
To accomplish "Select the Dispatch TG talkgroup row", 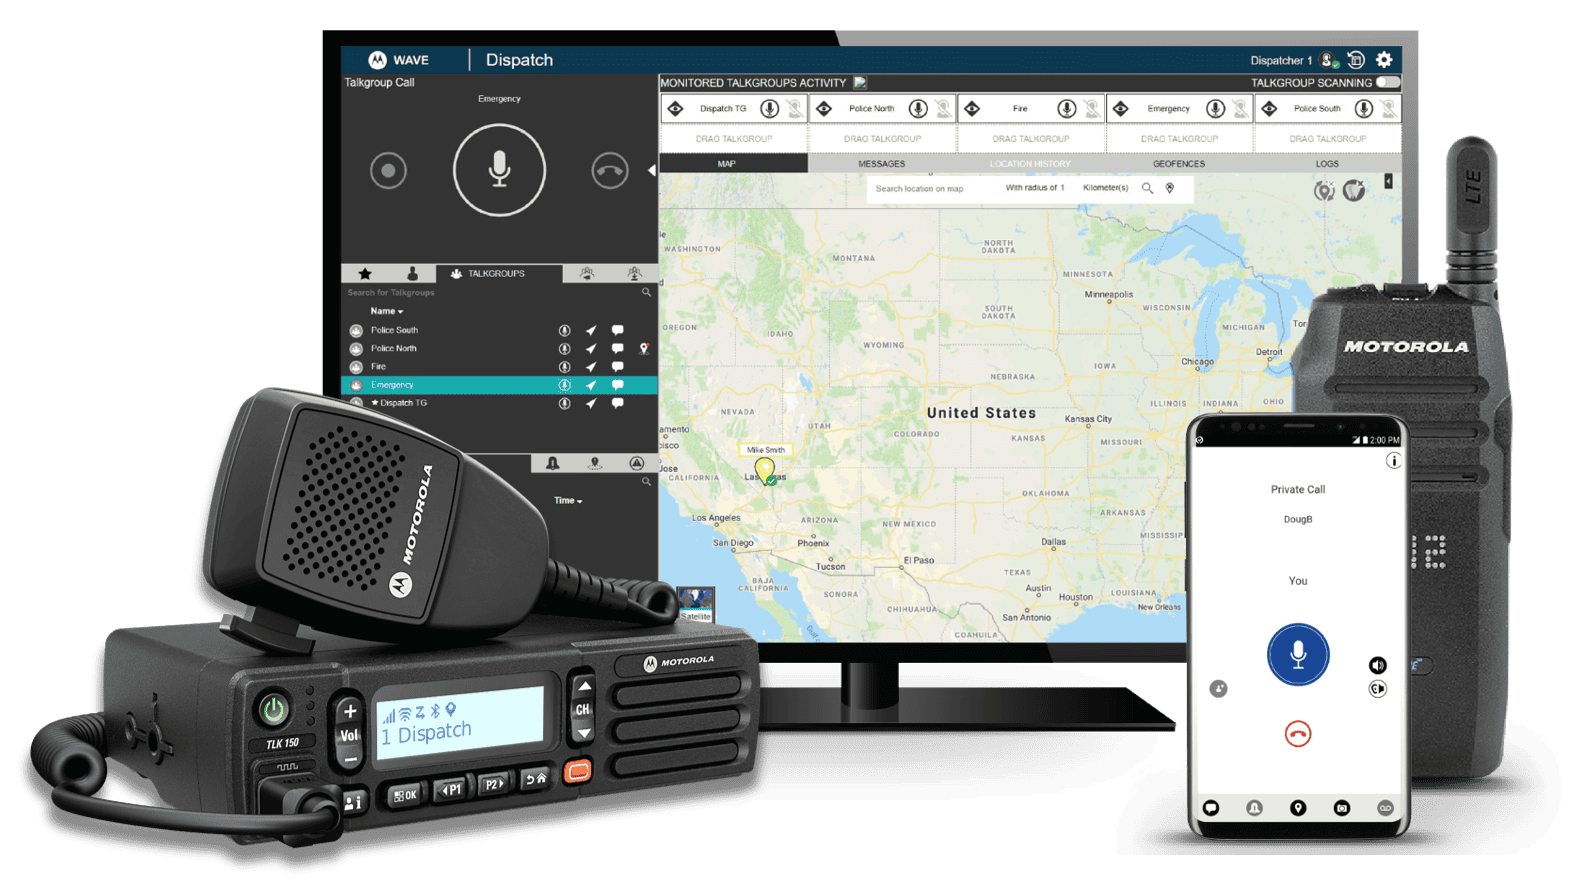I will coord(499,403).
